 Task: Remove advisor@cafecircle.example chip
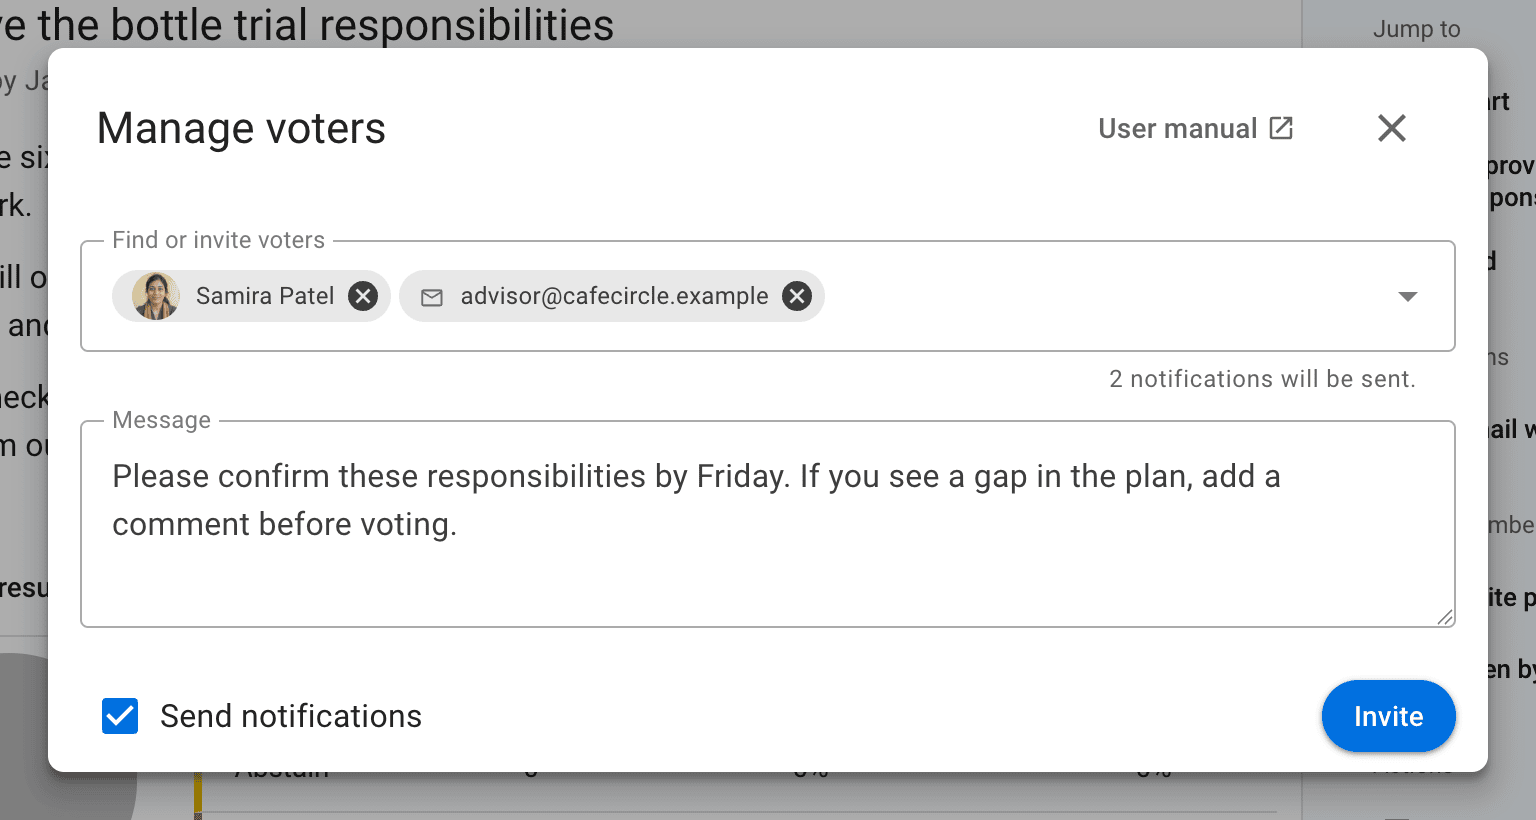796,296
